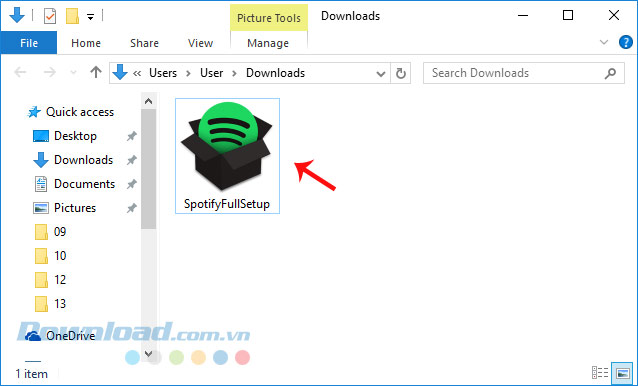The height and width of the screenshot is (386, 638).
Task: Switch to Details view in status bar
Action: pos(600,373)
